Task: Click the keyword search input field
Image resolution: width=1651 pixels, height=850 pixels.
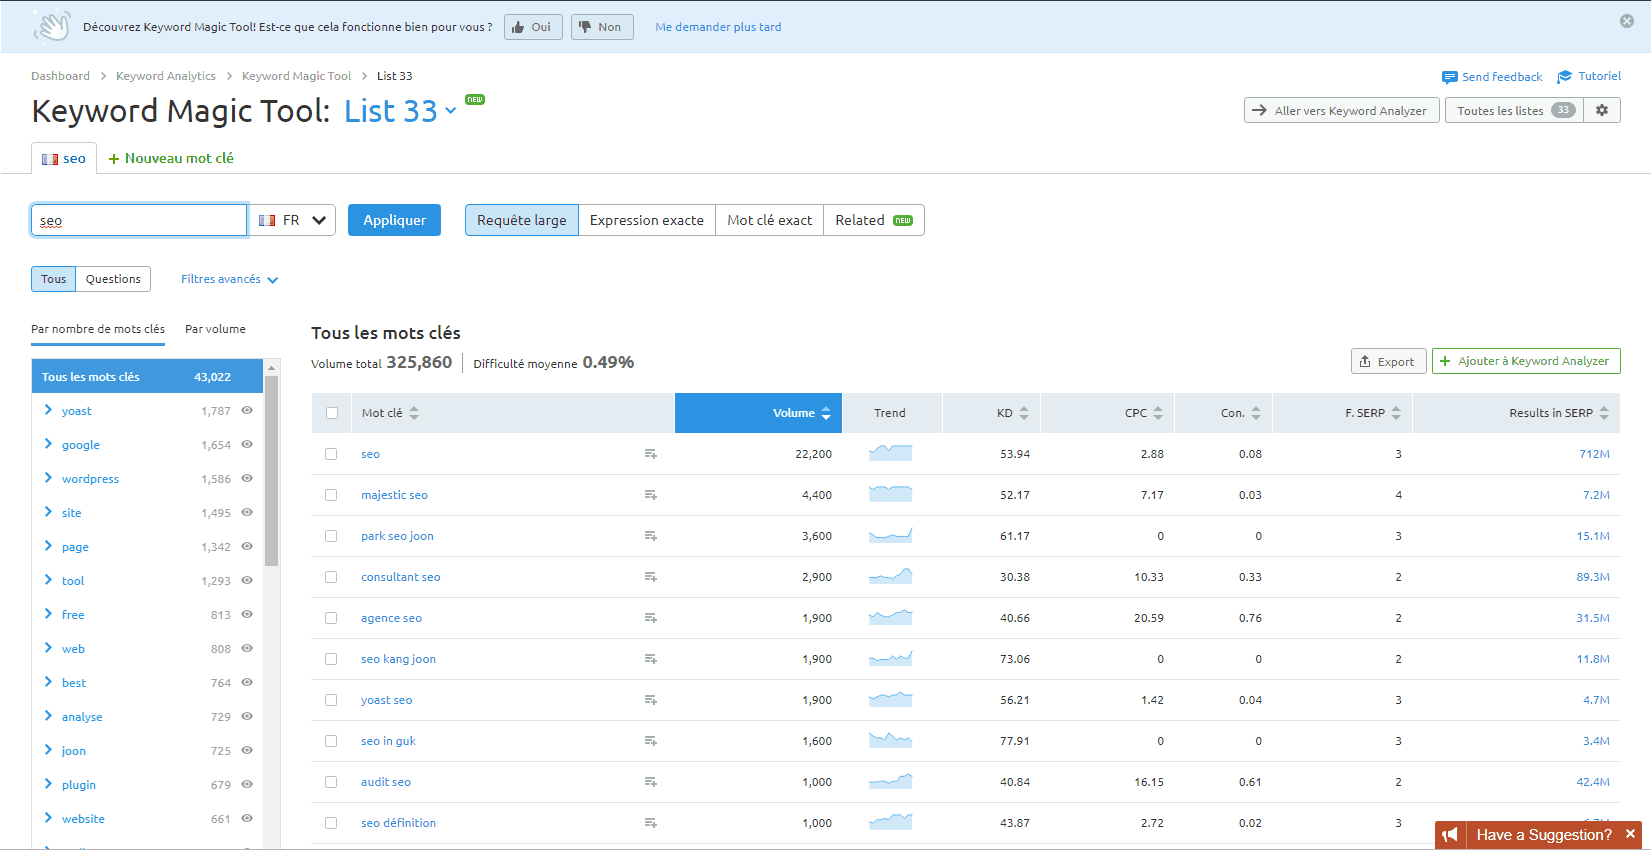Action: tap(139, 220)
